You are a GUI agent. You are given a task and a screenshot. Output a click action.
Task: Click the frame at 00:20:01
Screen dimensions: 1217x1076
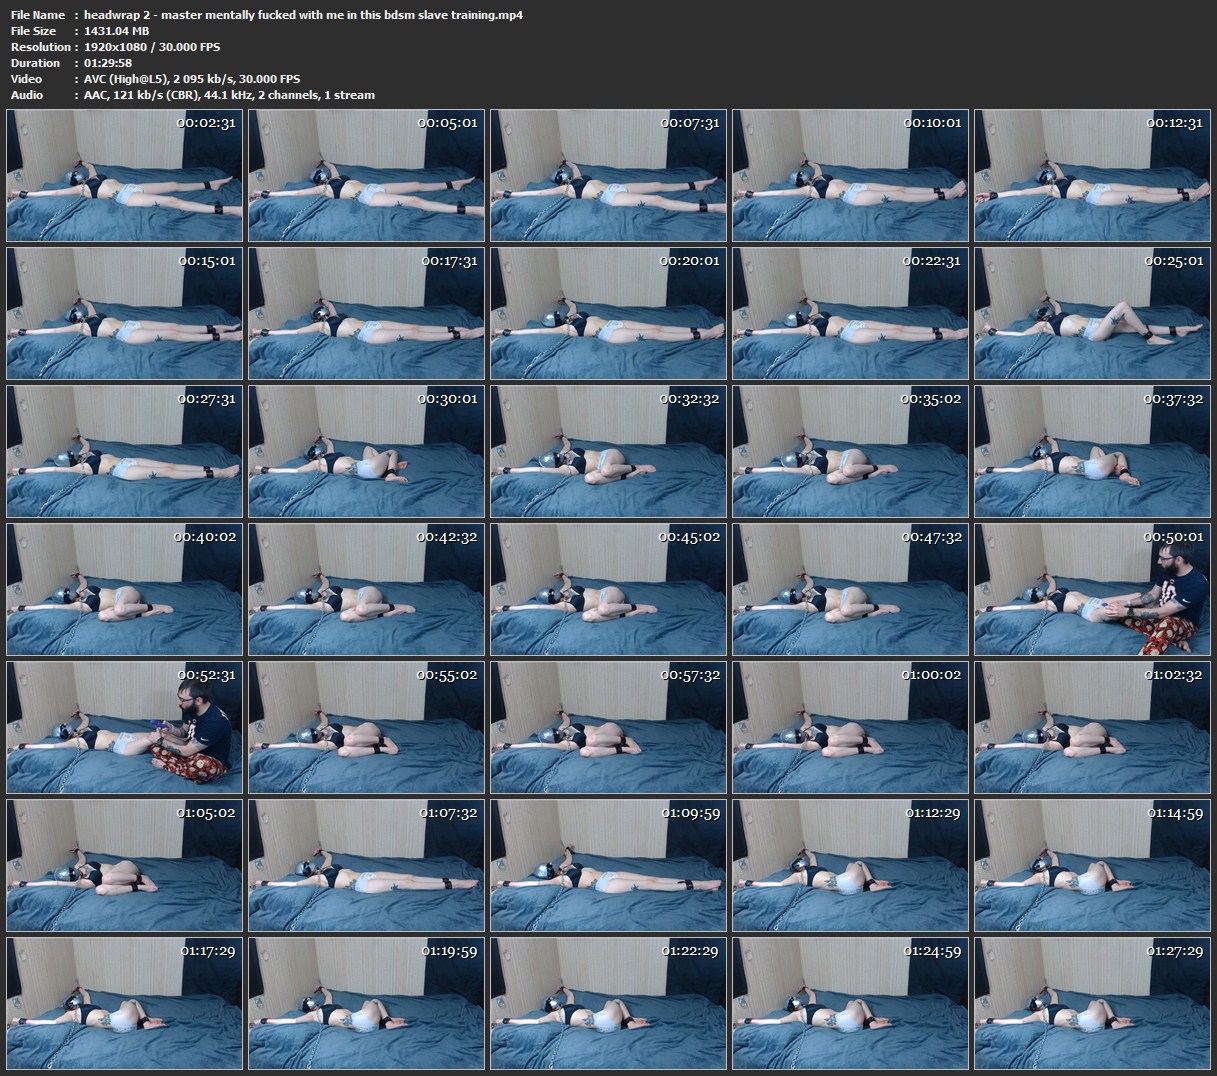click(609, 313)
